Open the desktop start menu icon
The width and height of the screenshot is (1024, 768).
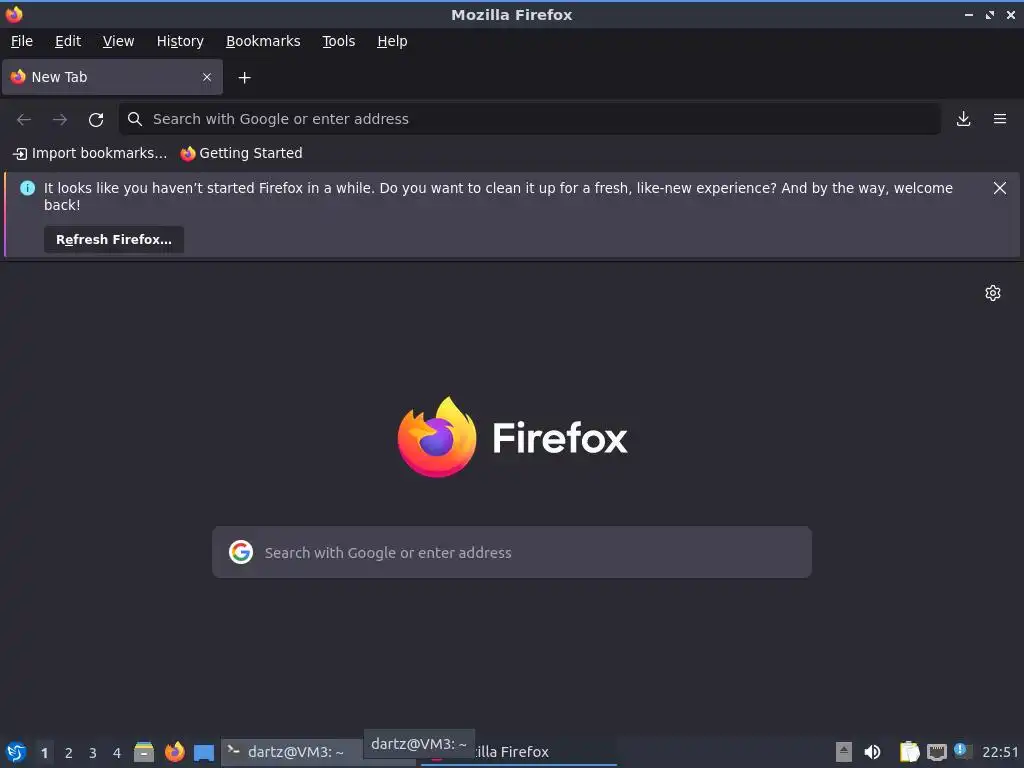(x=16, y=752)
